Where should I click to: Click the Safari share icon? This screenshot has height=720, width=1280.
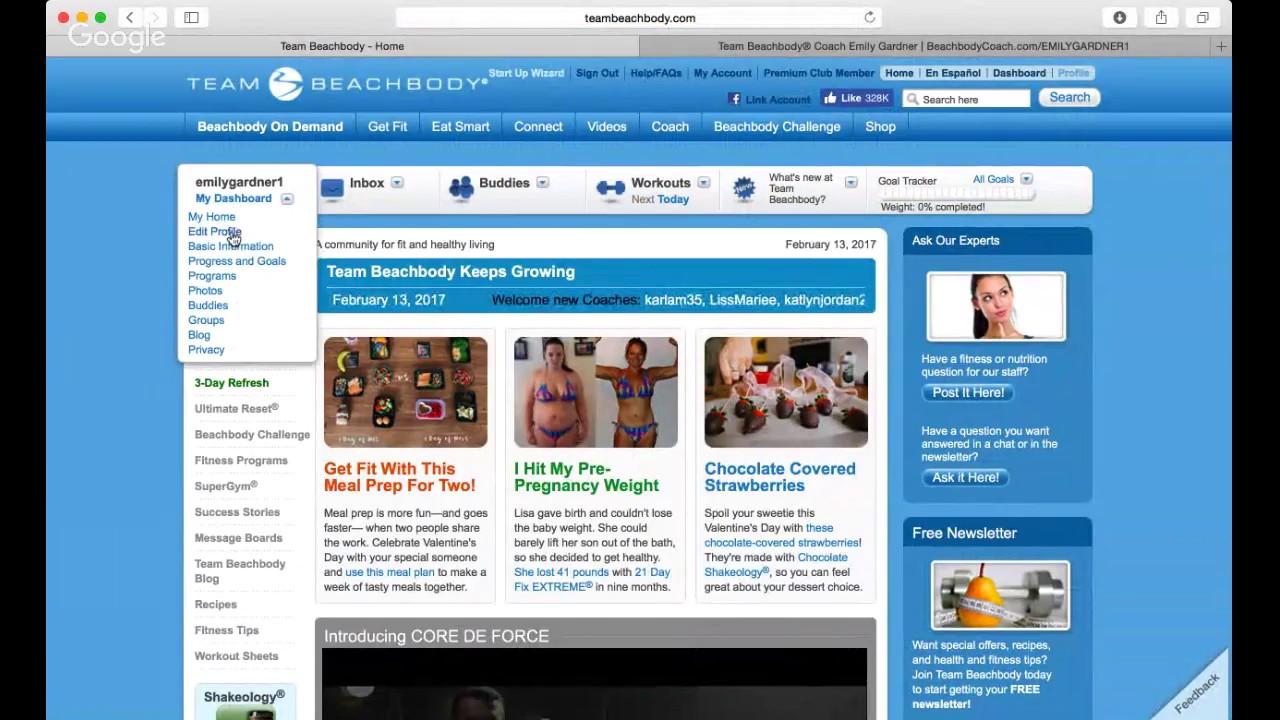click(x=1161, y=17)
